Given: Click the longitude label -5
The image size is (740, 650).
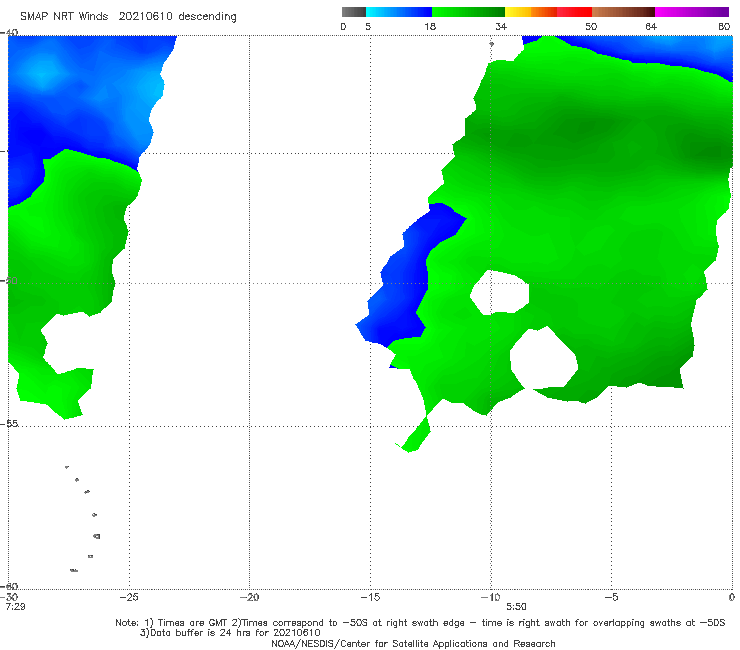Looking at the screenshot, I should tap(611, 597).
